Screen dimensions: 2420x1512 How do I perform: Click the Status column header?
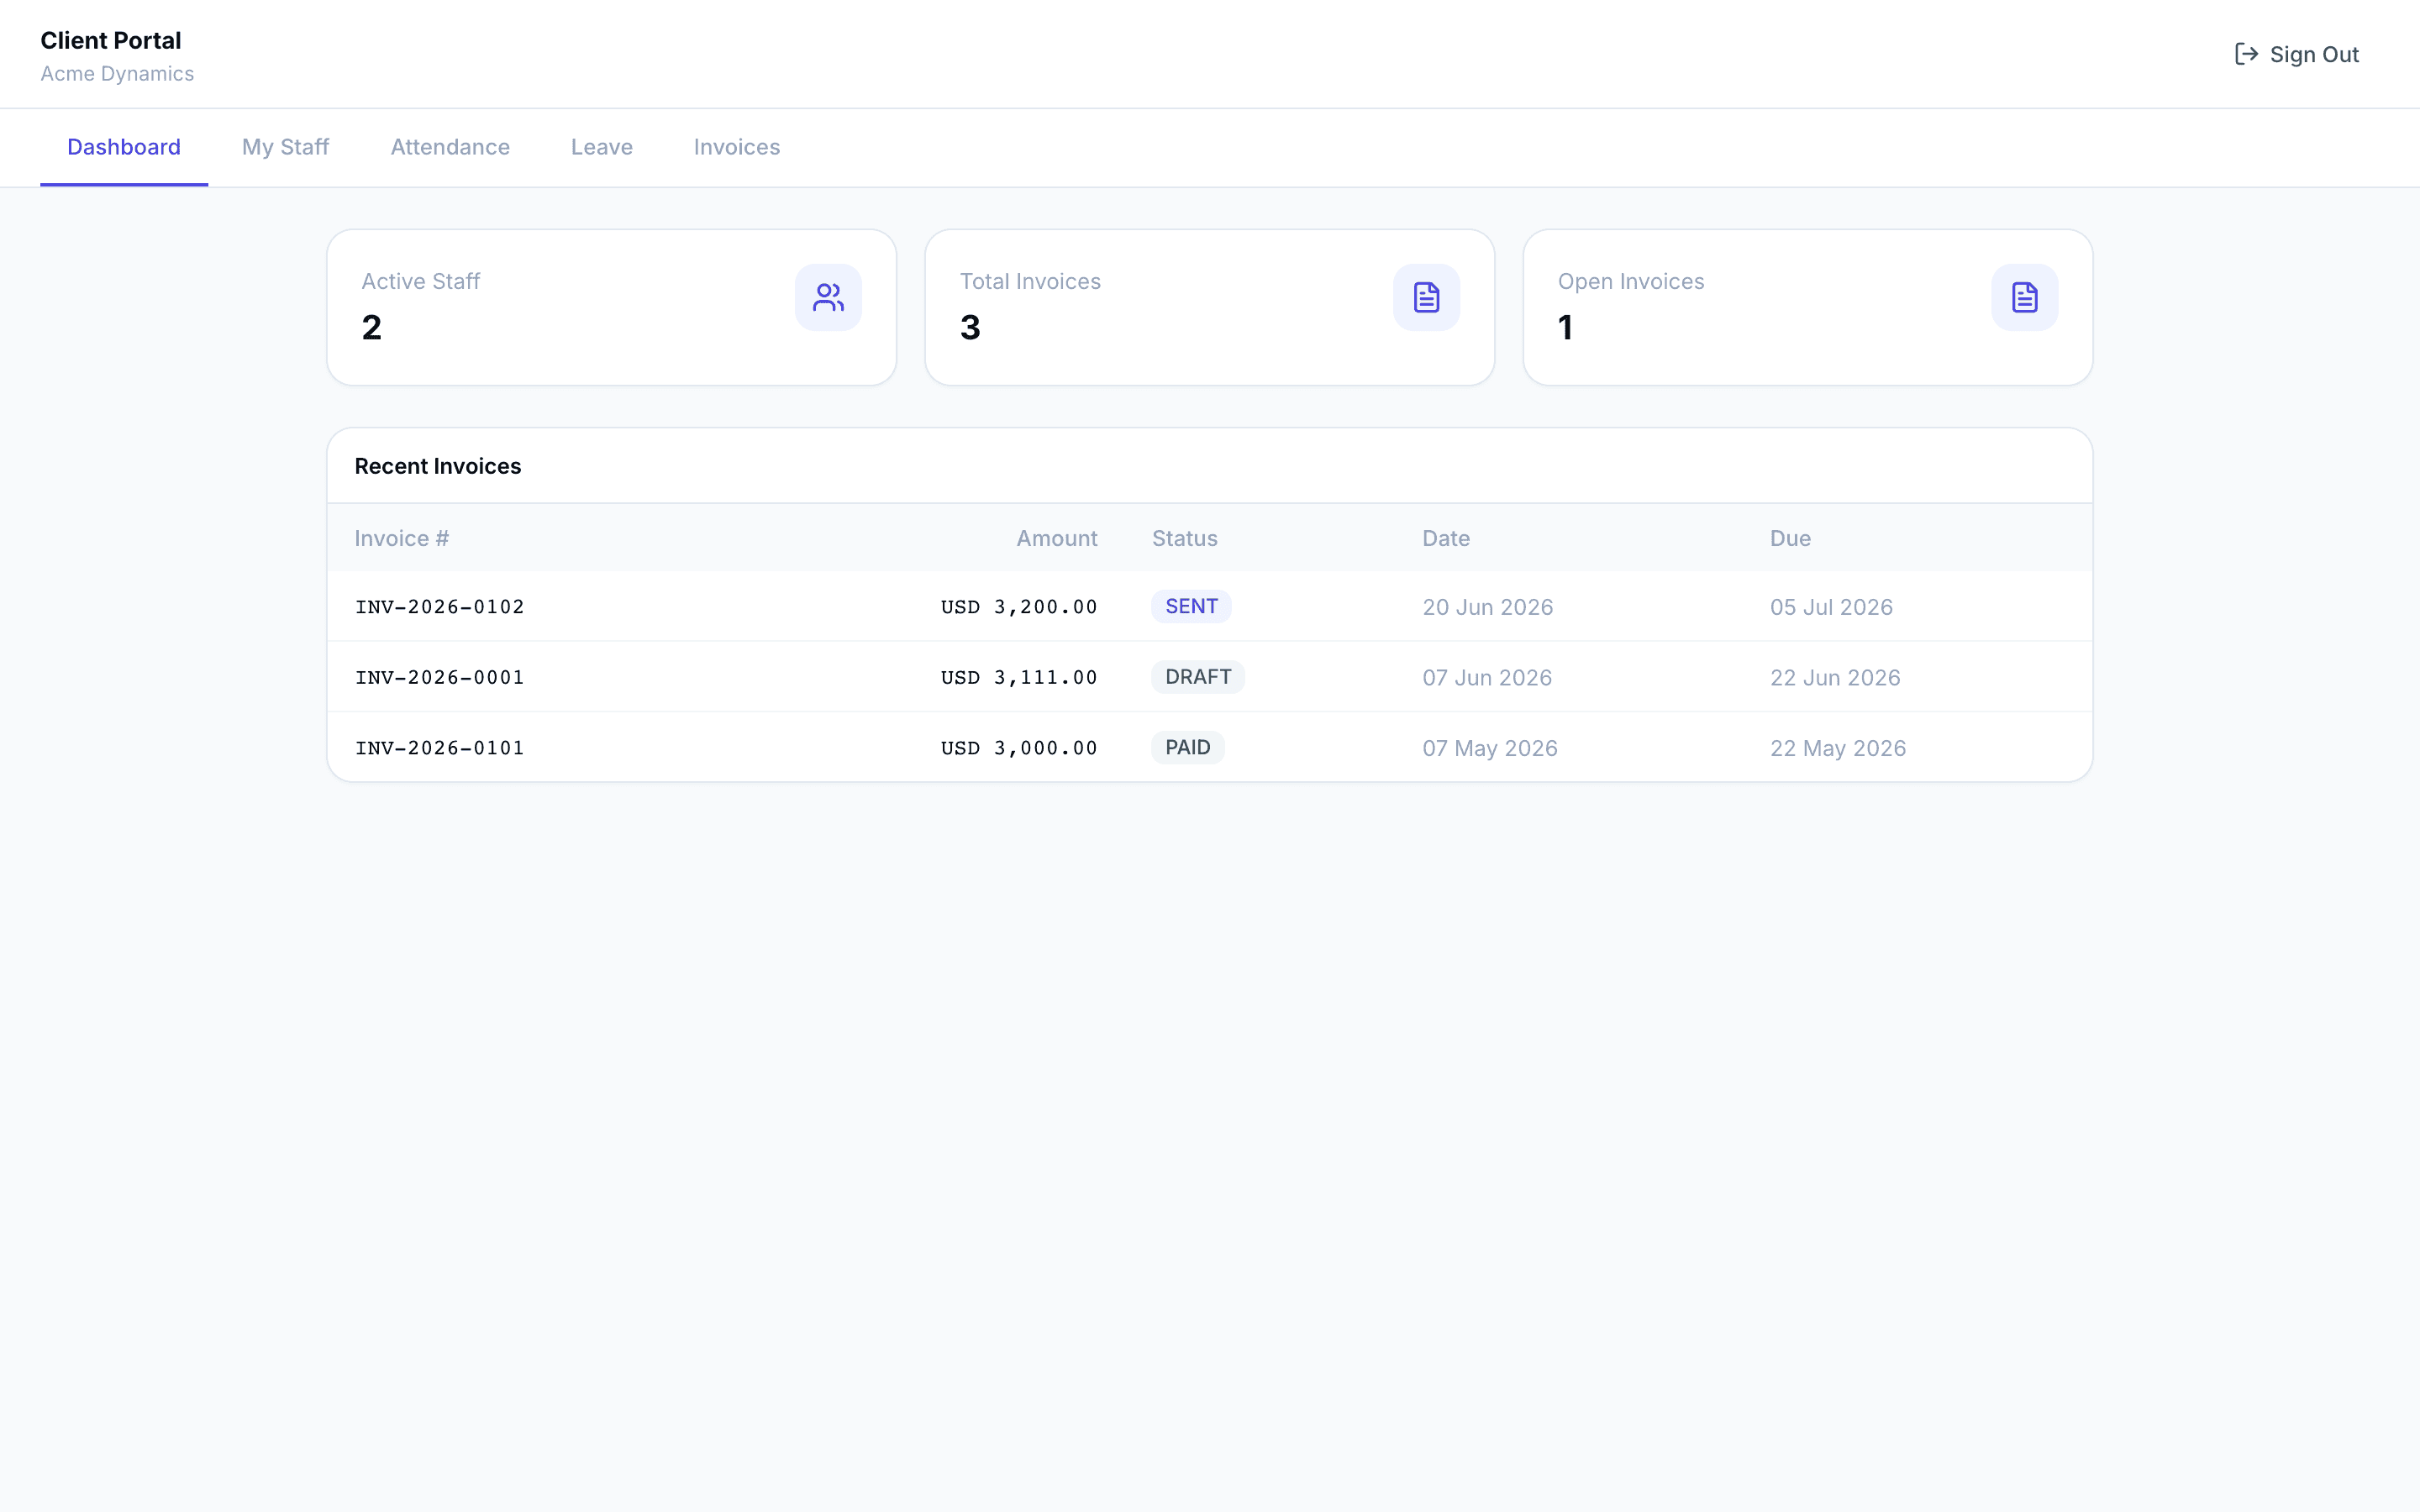1185,538
